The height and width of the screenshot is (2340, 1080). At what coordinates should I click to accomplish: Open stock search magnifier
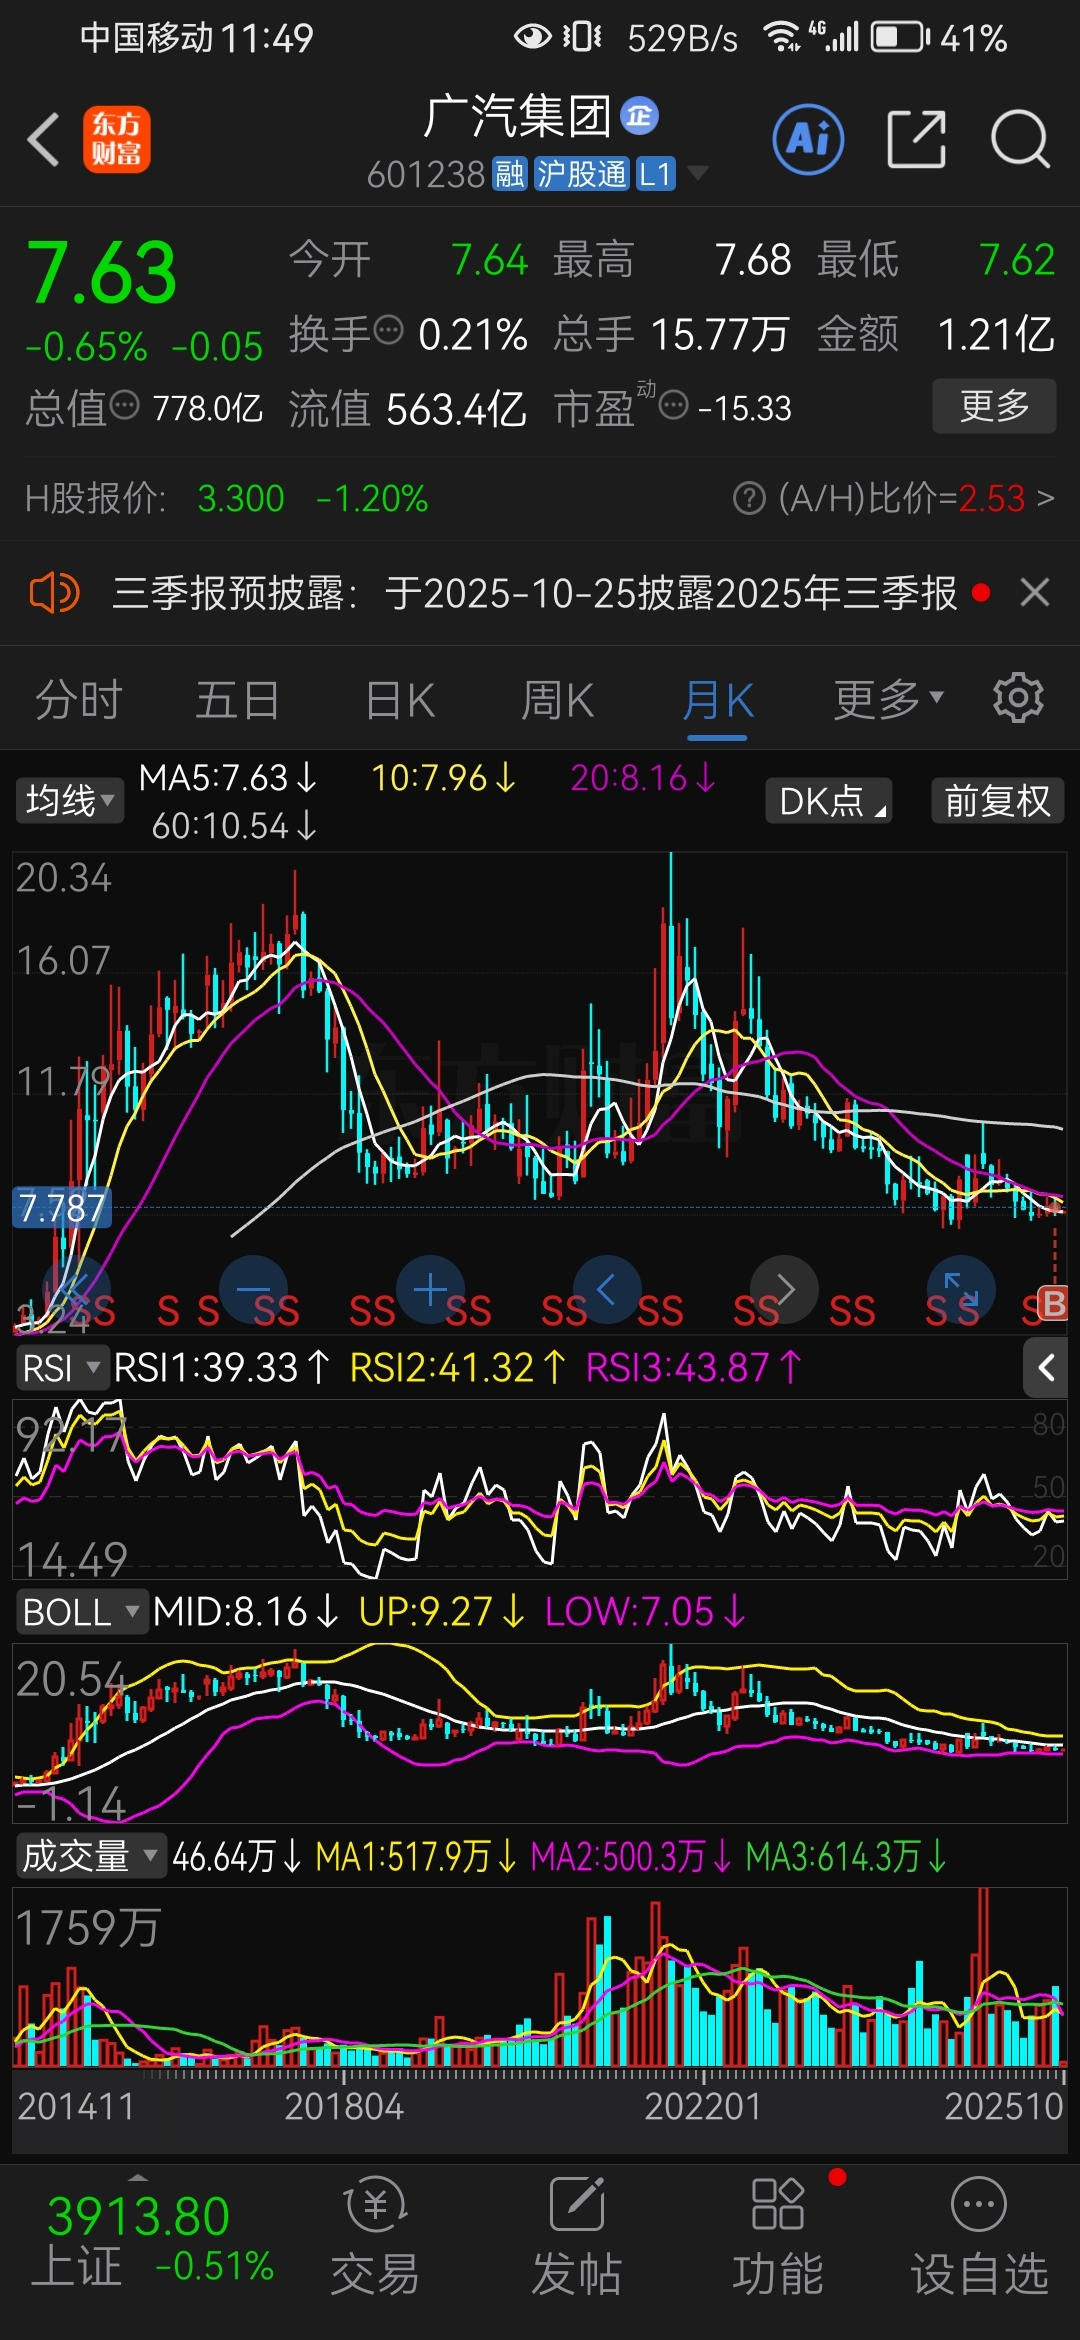[1020, 139]
